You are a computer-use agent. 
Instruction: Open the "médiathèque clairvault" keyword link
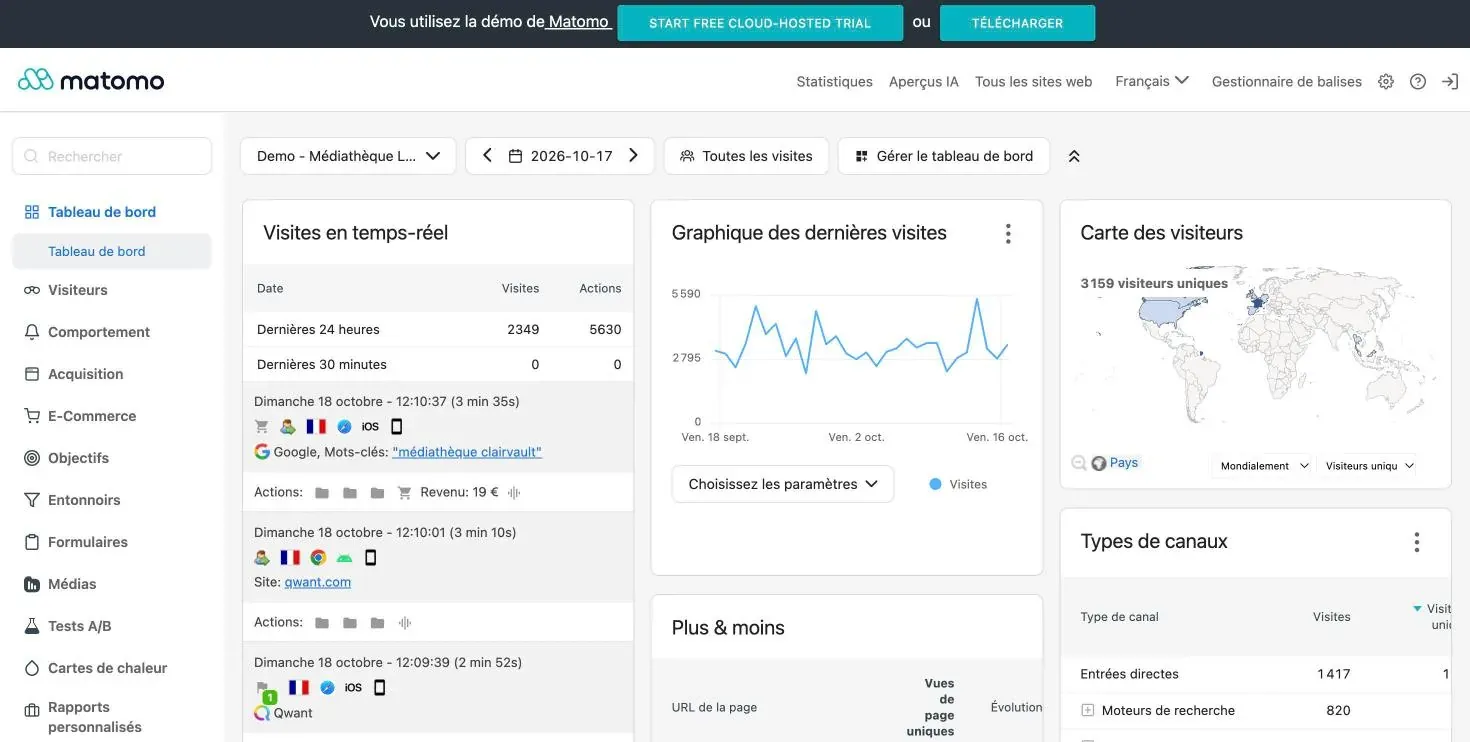click(x=467, y=452)
